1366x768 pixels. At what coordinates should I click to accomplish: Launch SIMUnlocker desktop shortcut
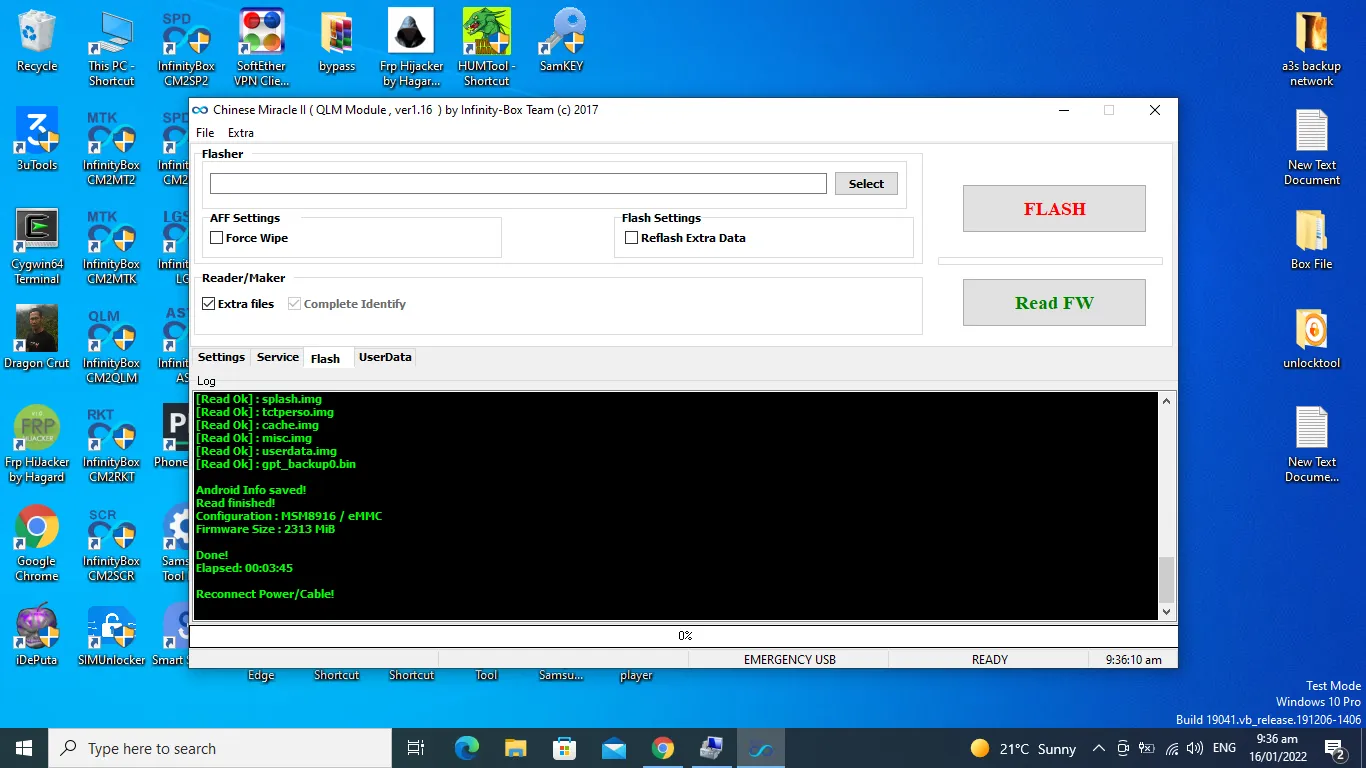pyautogui.click(x=111, y=636)
